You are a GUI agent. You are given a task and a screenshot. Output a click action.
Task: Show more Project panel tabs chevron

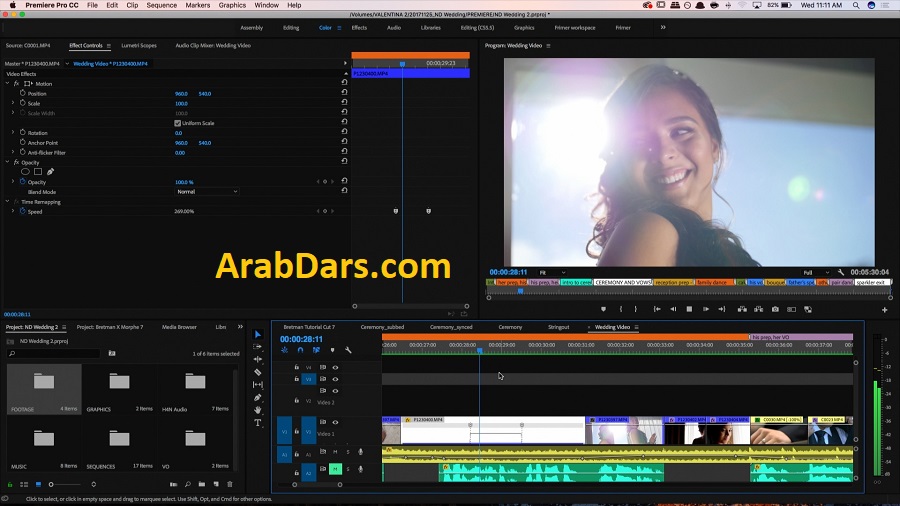[240, 327]
